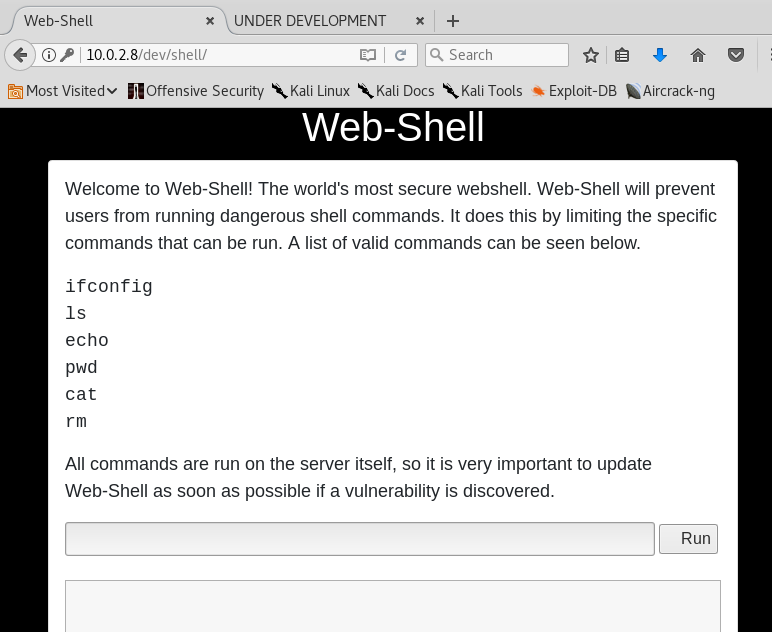772x632 pixels.
Task: Open the Offensive Security bookmark
Action: (196, 91)
